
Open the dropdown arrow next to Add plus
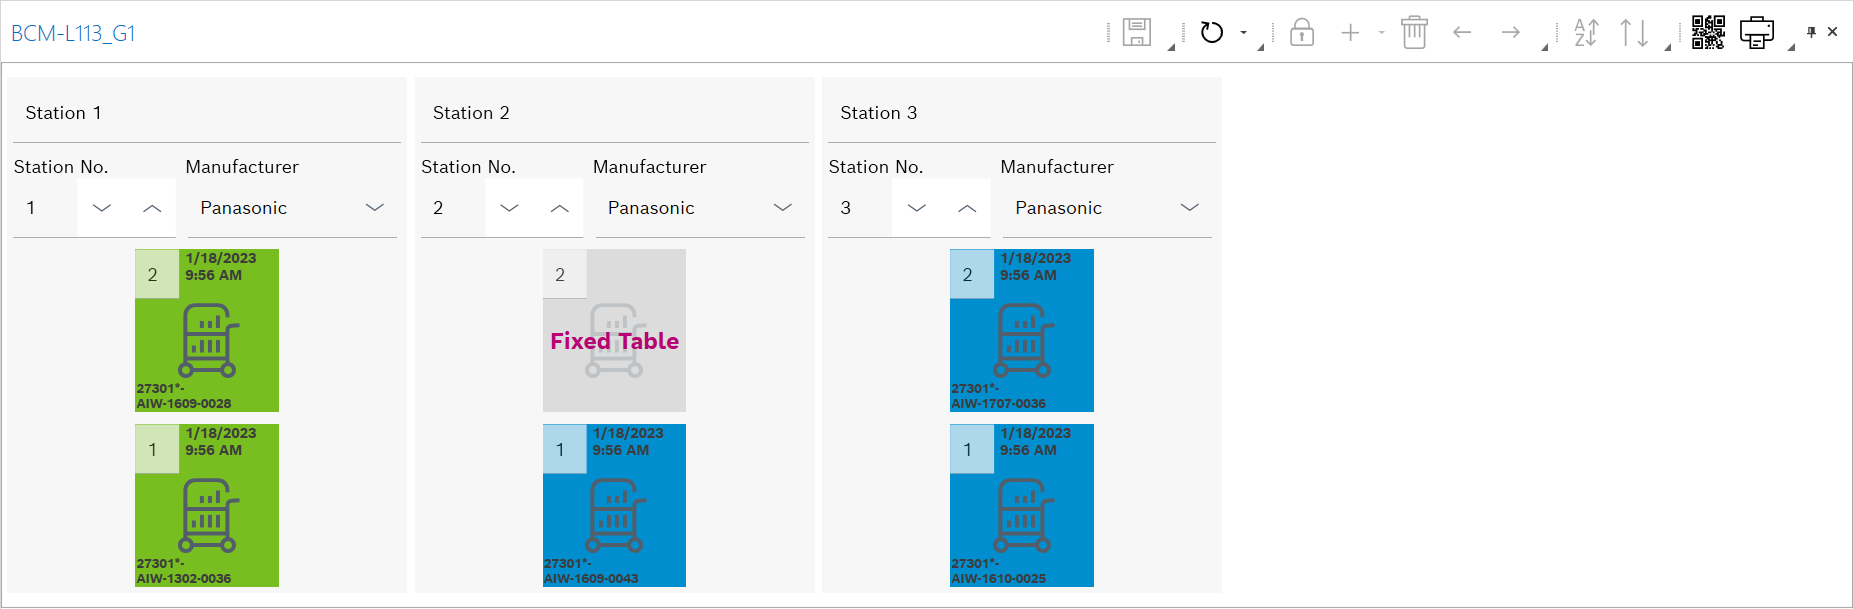point(1382,33)
